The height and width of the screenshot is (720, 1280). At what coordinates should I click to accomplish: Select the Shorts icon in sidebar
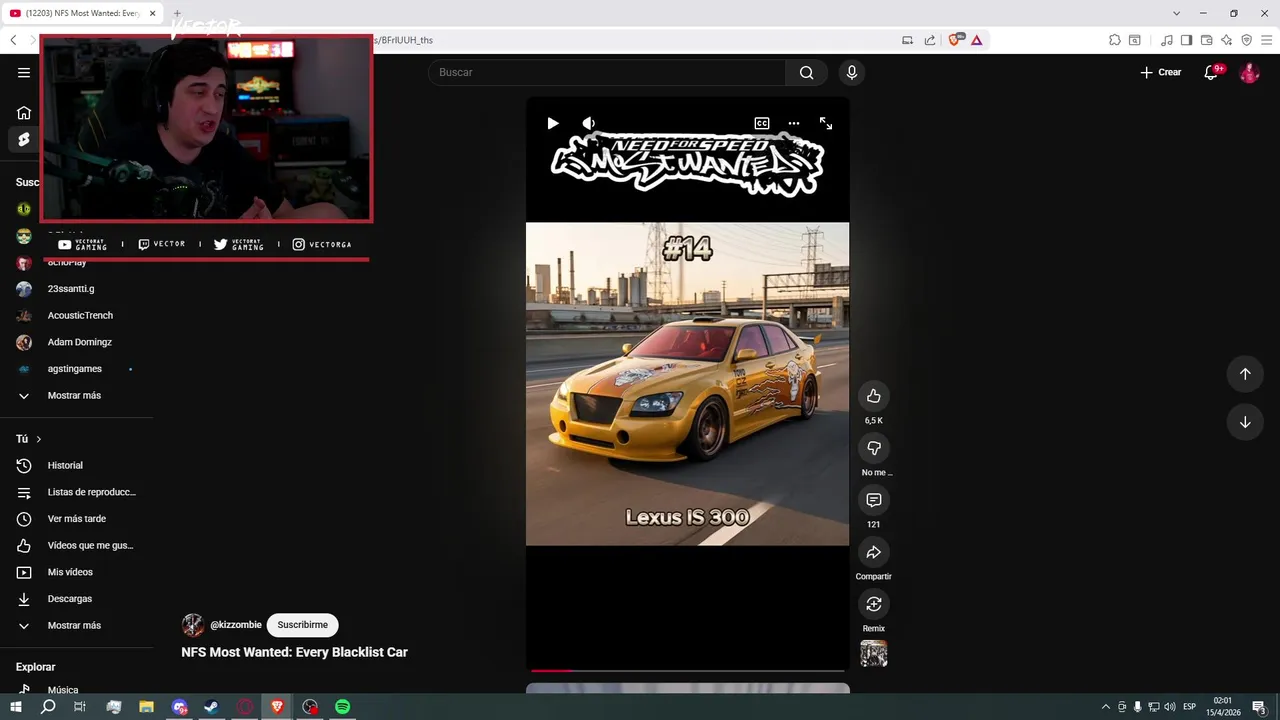click(24, 139)
